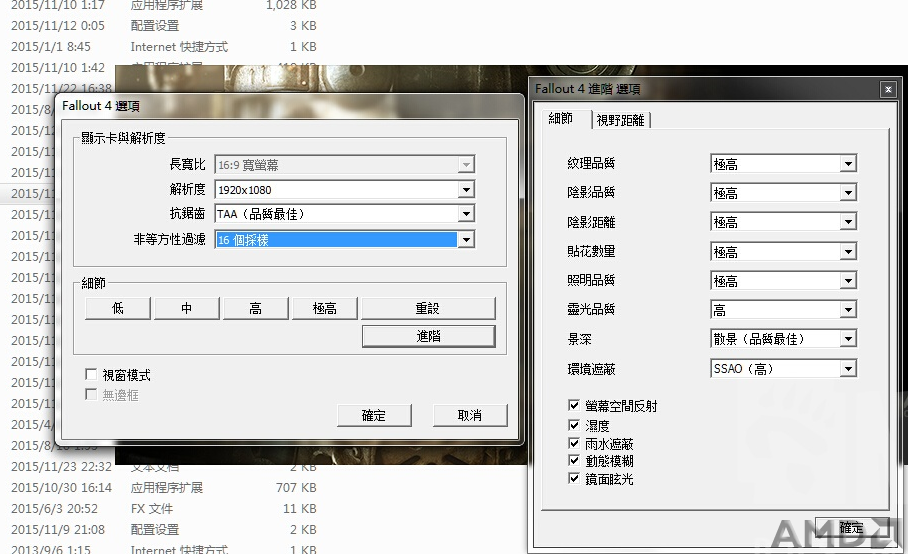The width and height of the screenshot is (908, 554).
Task: Open advanced options with 進階 button
Action: pyautogui.click(x=429, y=336)
